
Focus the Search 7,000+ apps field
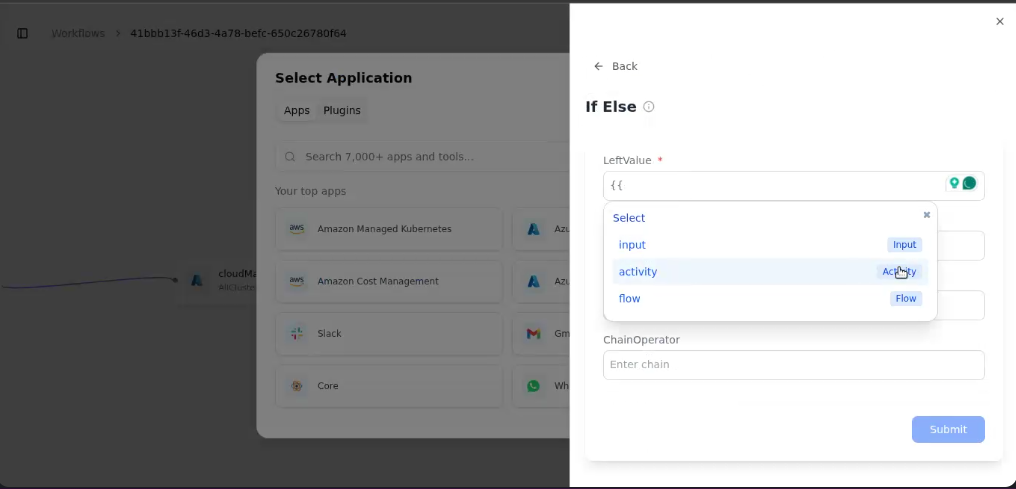click(x=422, y=157)
